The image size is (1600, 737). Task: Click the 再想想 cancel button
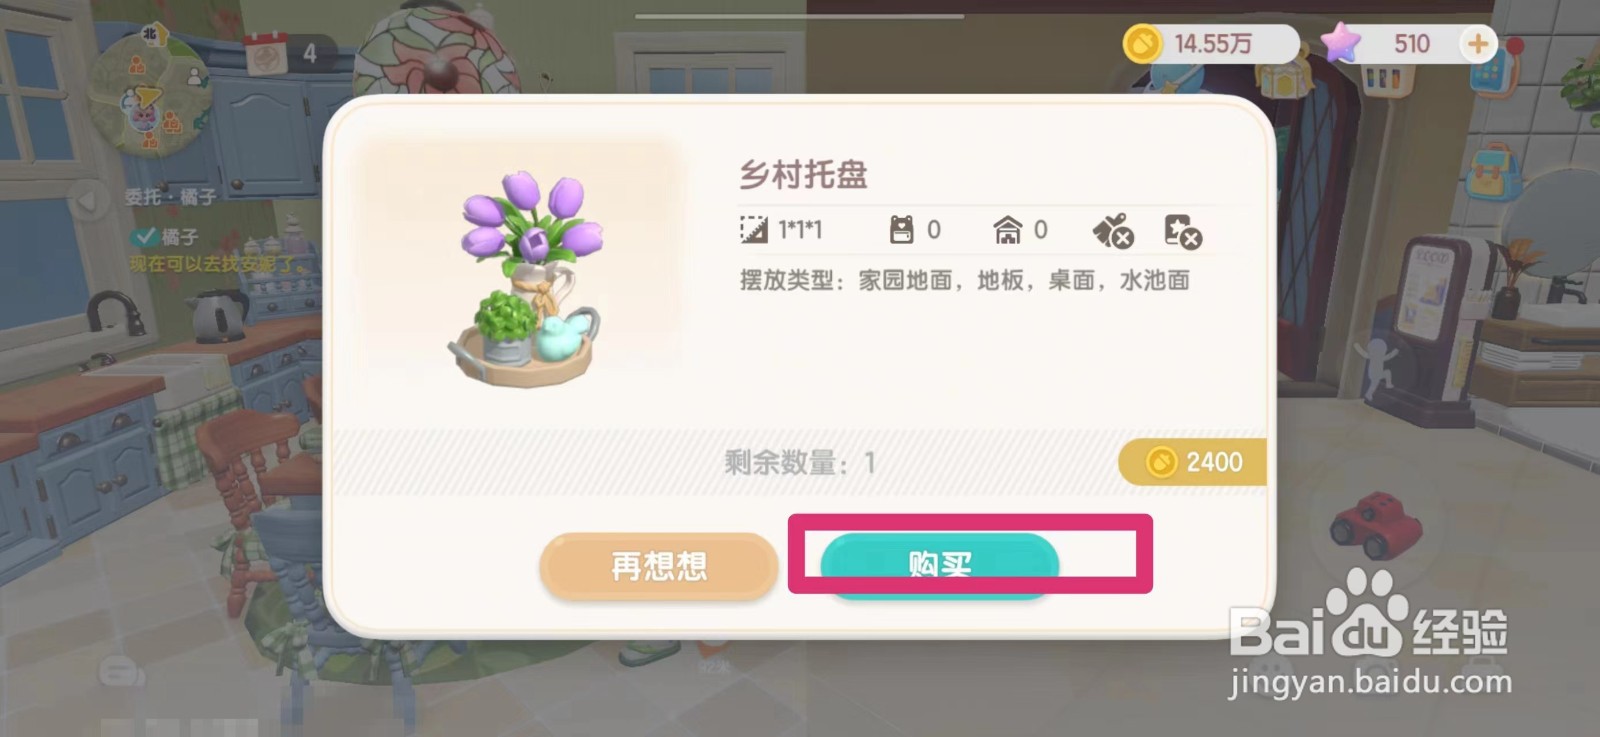pos(659,566)
